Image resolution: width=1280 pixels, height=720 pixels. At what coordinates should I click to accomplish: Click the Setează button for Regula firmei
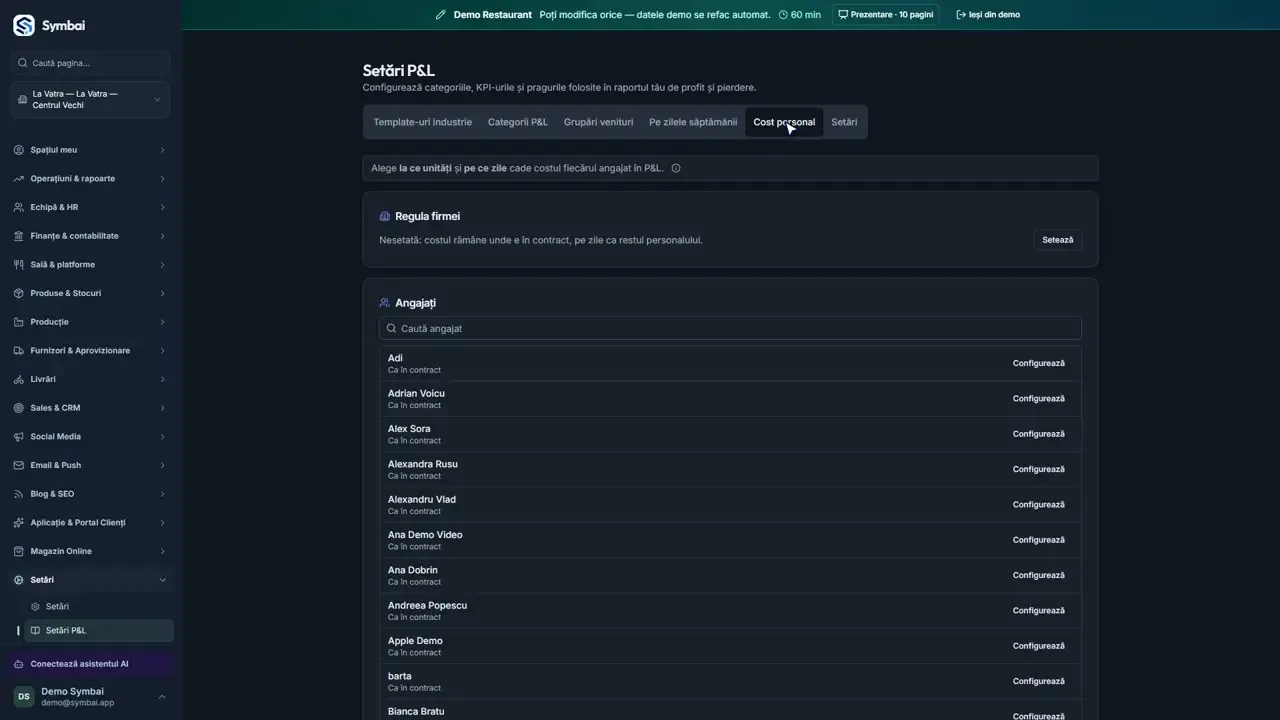(x=1057, y=240)
